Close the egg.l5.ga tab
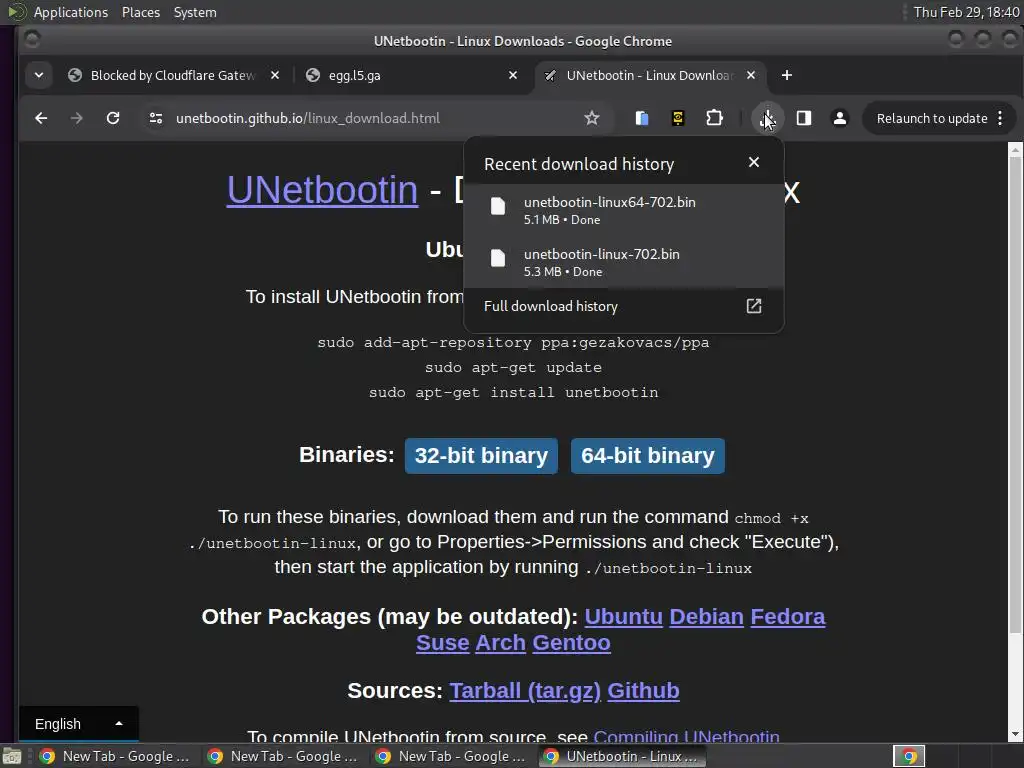 (x=513, y=75)
